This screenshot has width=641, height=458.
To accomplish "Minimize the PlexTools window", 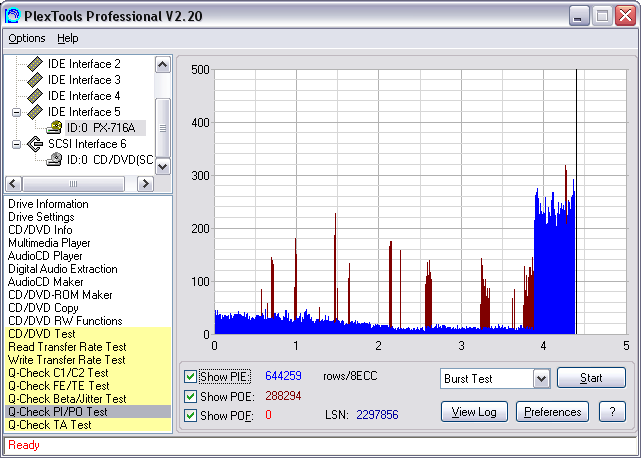I will (579, 16).
